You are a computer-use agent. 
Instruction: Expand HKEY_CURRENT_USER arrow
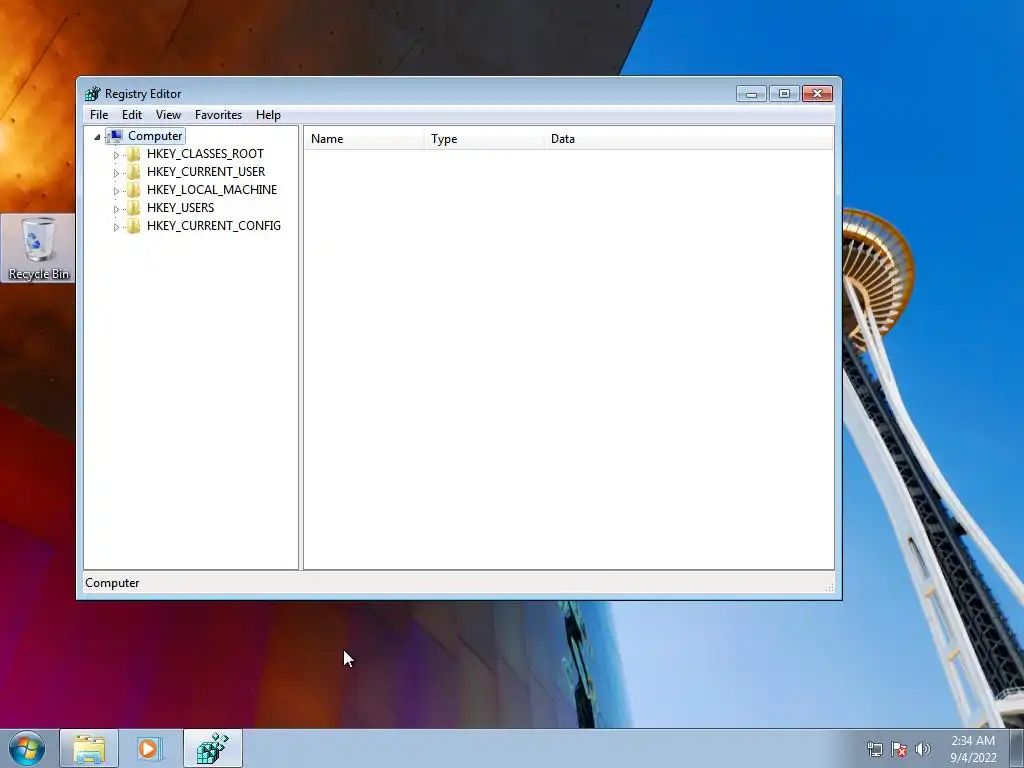point(116,173)
